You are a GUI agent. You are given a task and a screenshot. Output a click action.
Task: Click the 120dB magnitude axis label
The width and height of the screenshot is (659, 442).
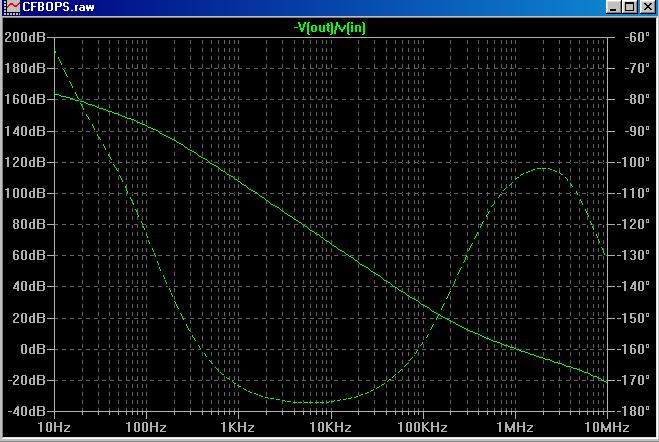coord(25,162)
